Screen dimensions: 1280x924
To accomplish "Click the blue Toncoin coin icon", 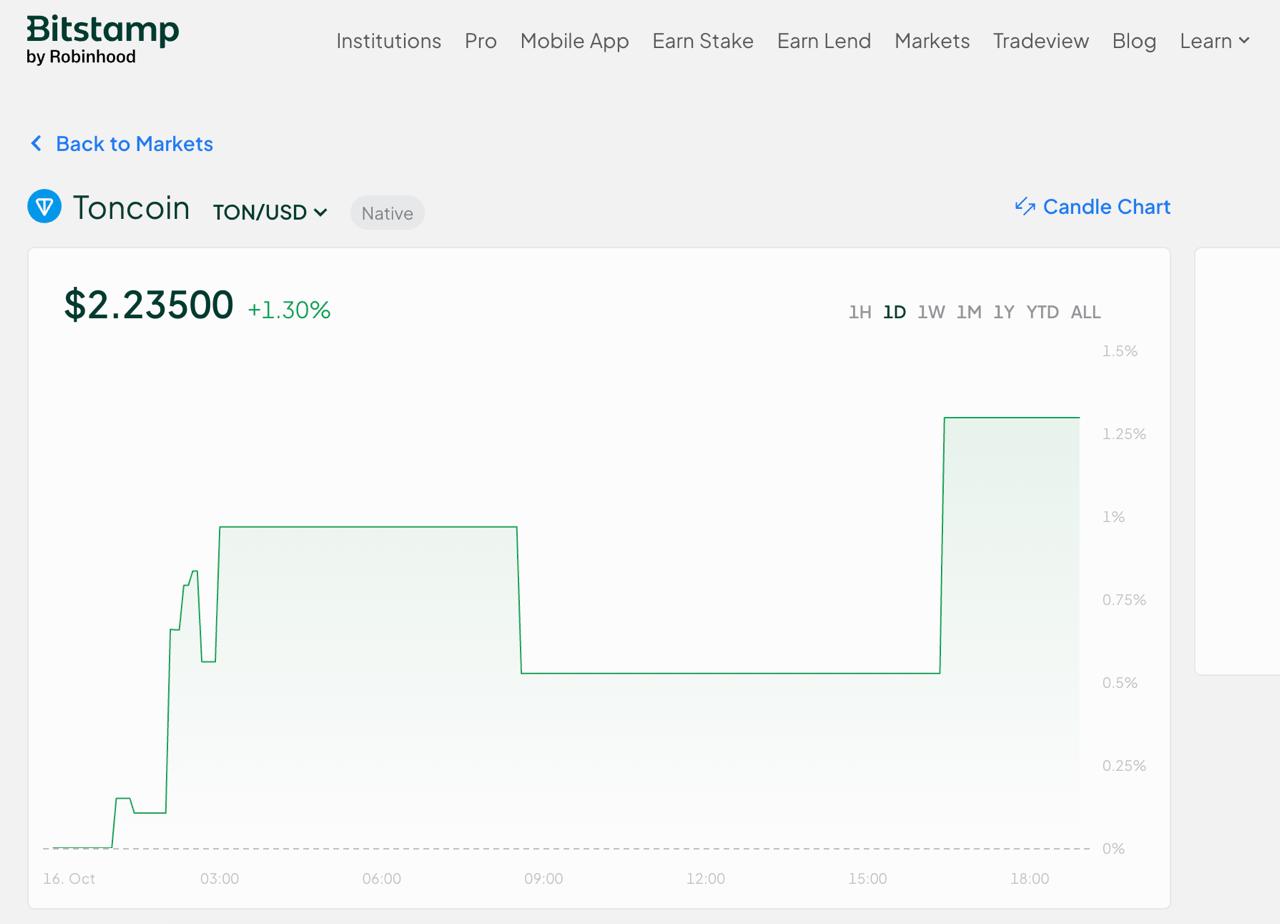I will (x=44, y=207).
